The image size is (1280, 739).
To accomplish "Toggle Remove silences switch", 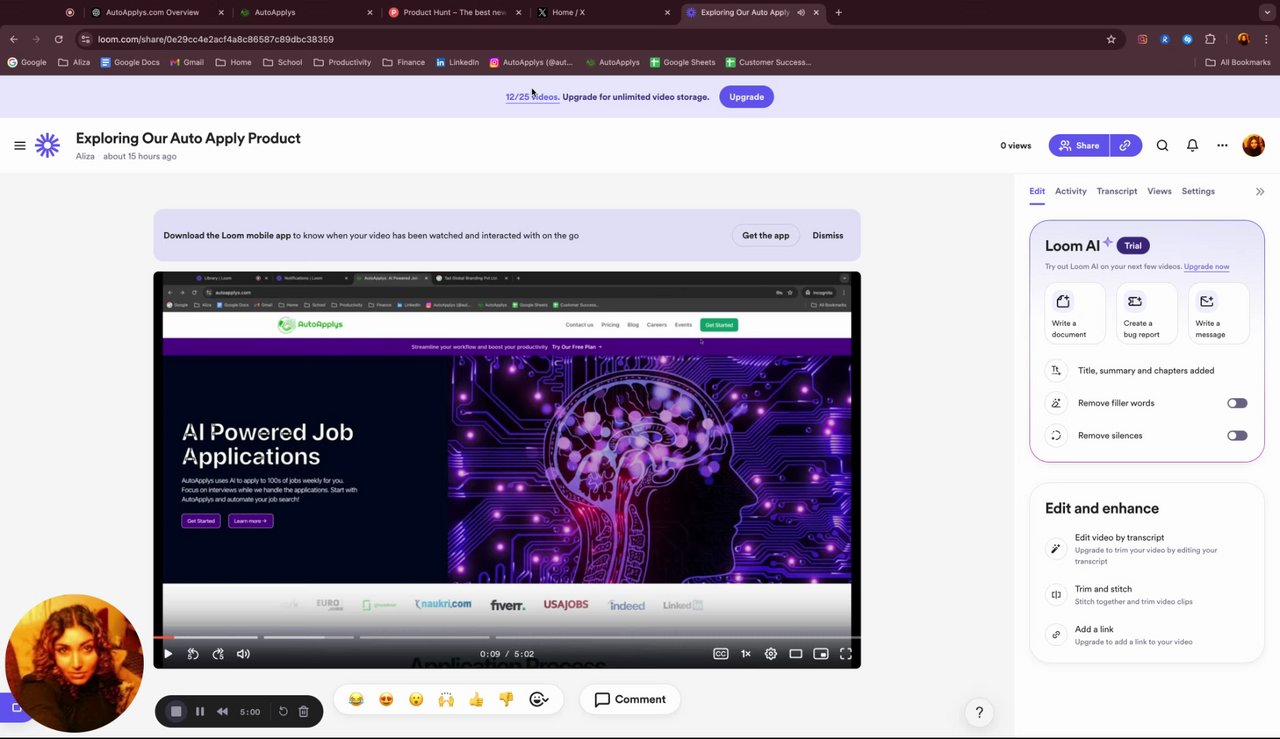I will [1237, 436].
